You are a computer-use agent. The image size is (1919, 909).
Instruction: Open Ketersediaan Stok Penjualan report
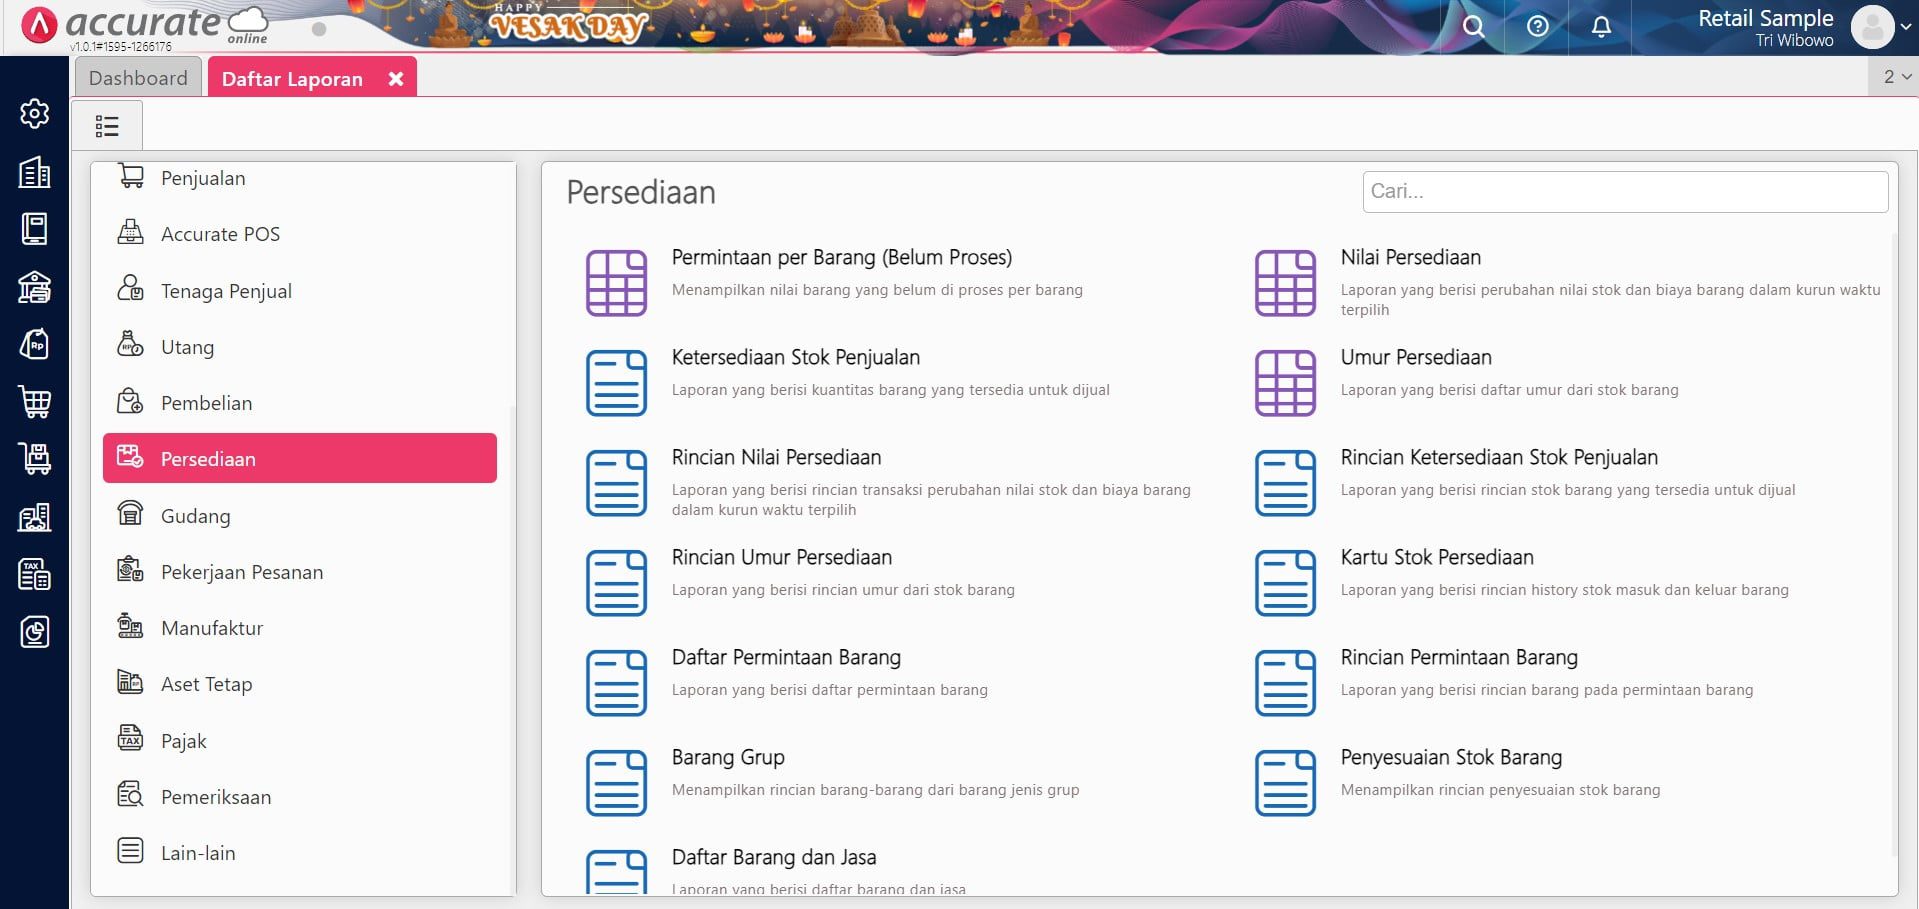pos(795,358)
